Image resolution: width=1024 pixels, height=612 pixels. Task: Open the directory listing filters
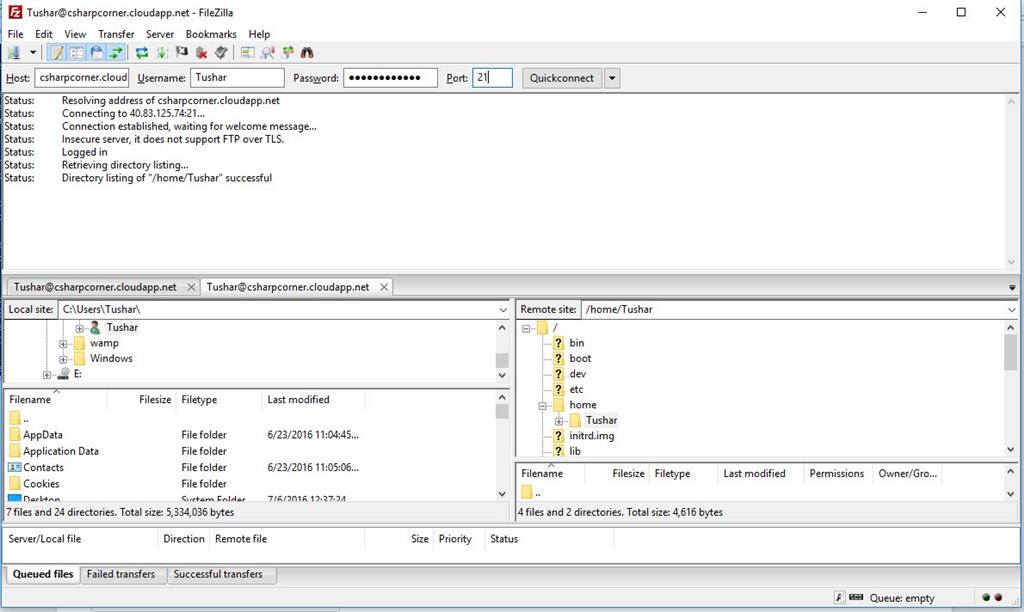pyautogui.click(x=247, y=52)
